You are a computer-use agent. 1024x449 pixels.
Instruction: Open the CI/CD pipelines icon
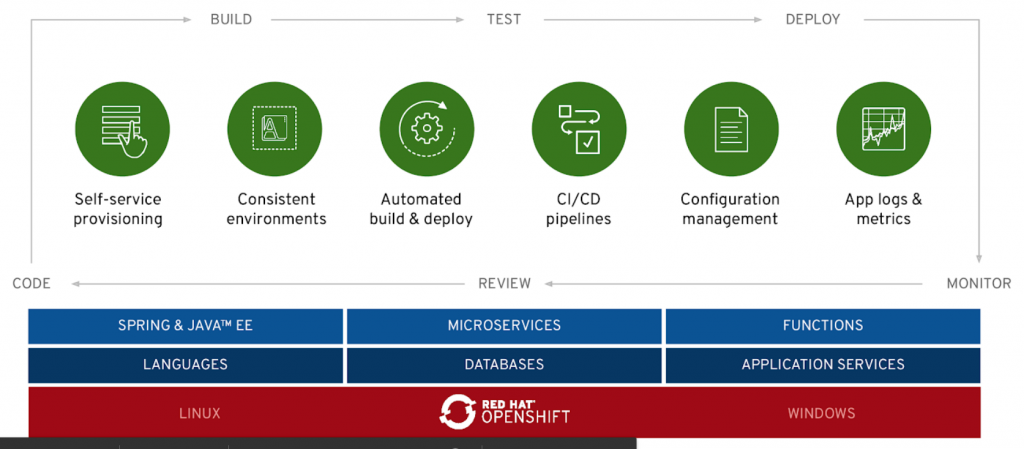click(x=579, y=128)
